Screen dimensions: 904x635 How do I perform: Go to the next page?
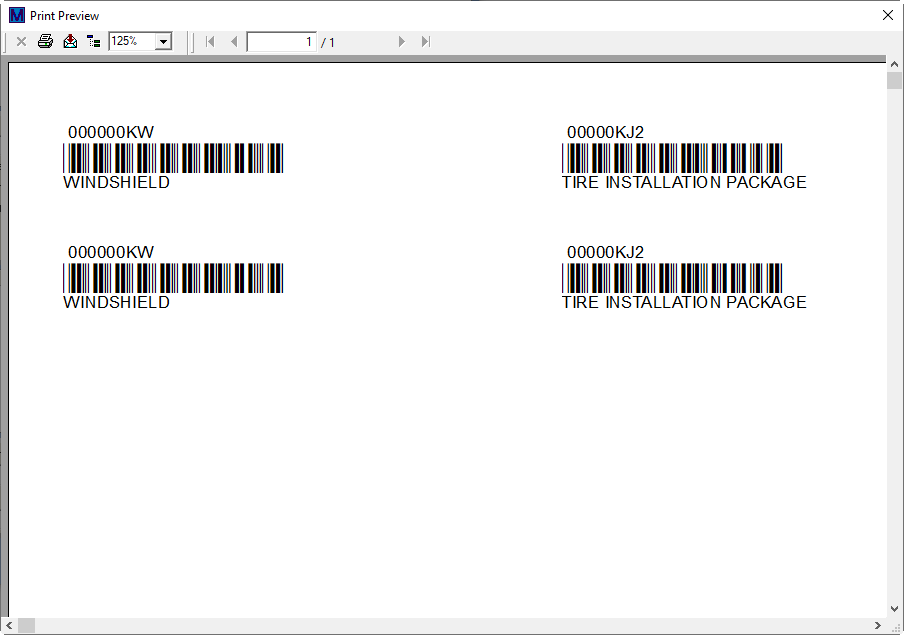402,41
